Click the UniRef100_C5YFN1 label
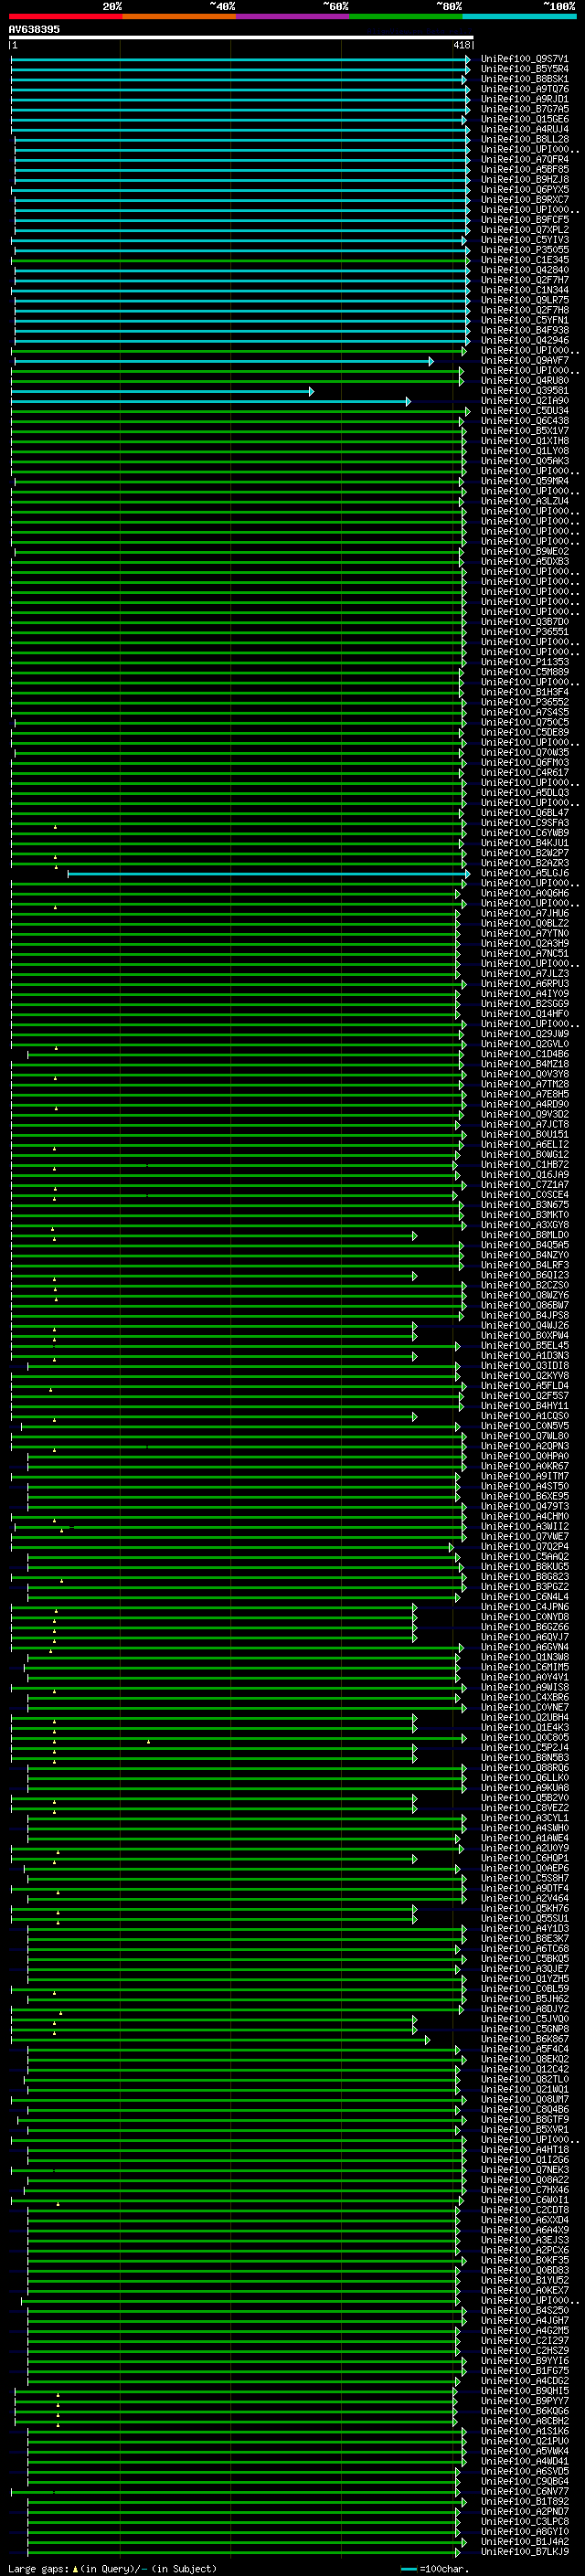Screen dimensions: 585x2576 (x=524, y=320)
